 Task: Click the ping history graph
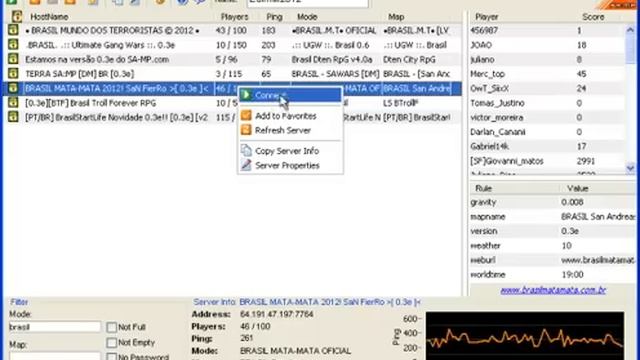pos(524,336)
